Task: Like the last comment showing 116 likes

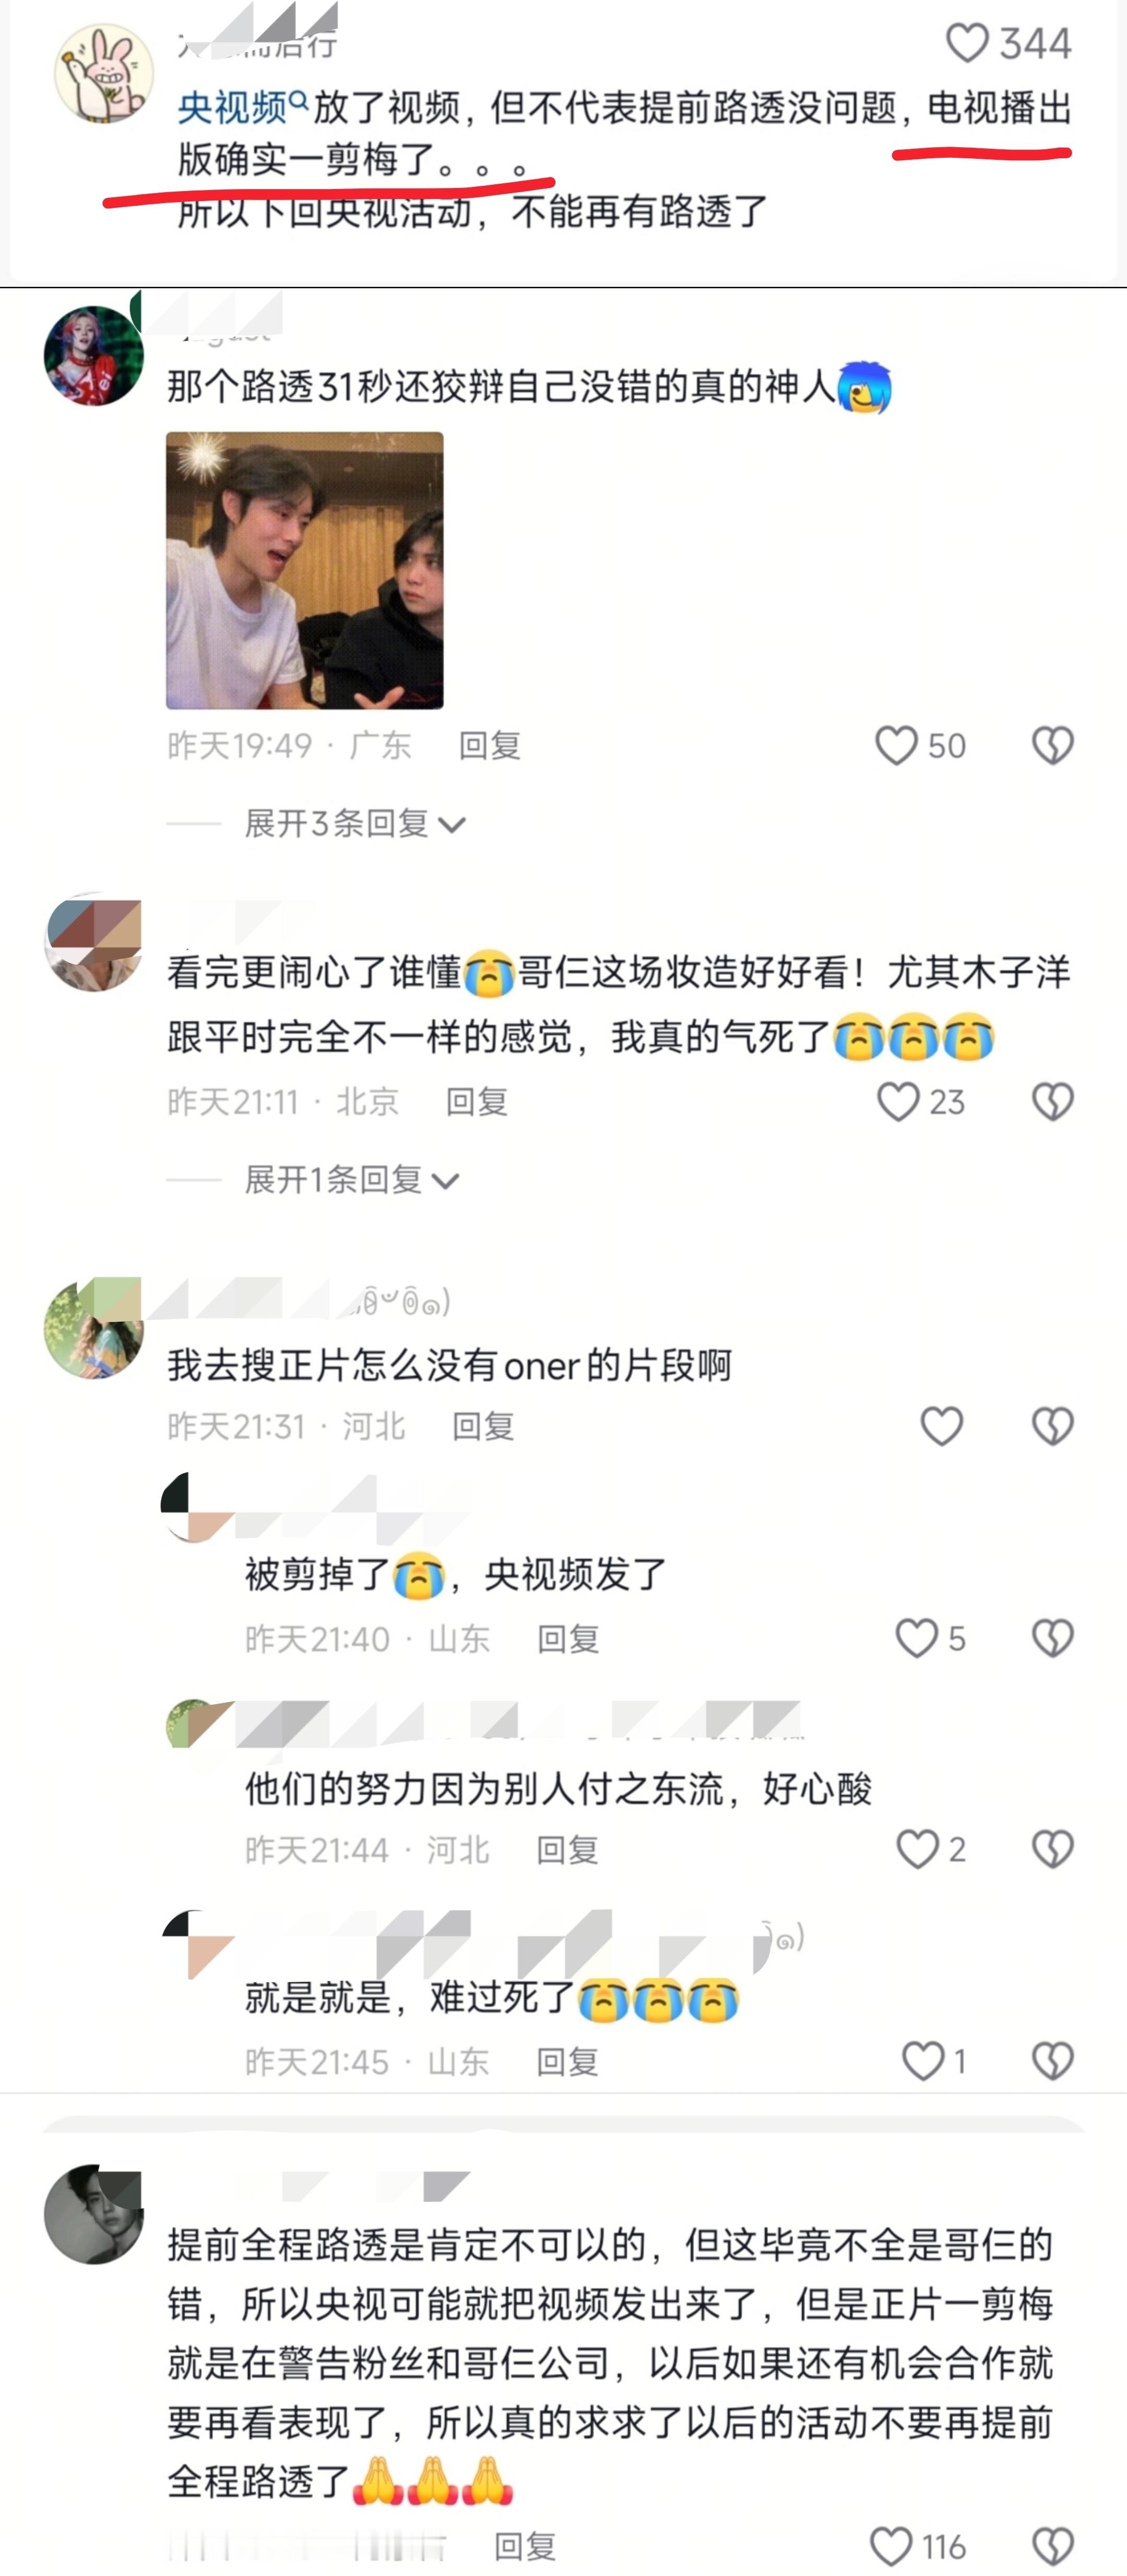Action: 891,2545
